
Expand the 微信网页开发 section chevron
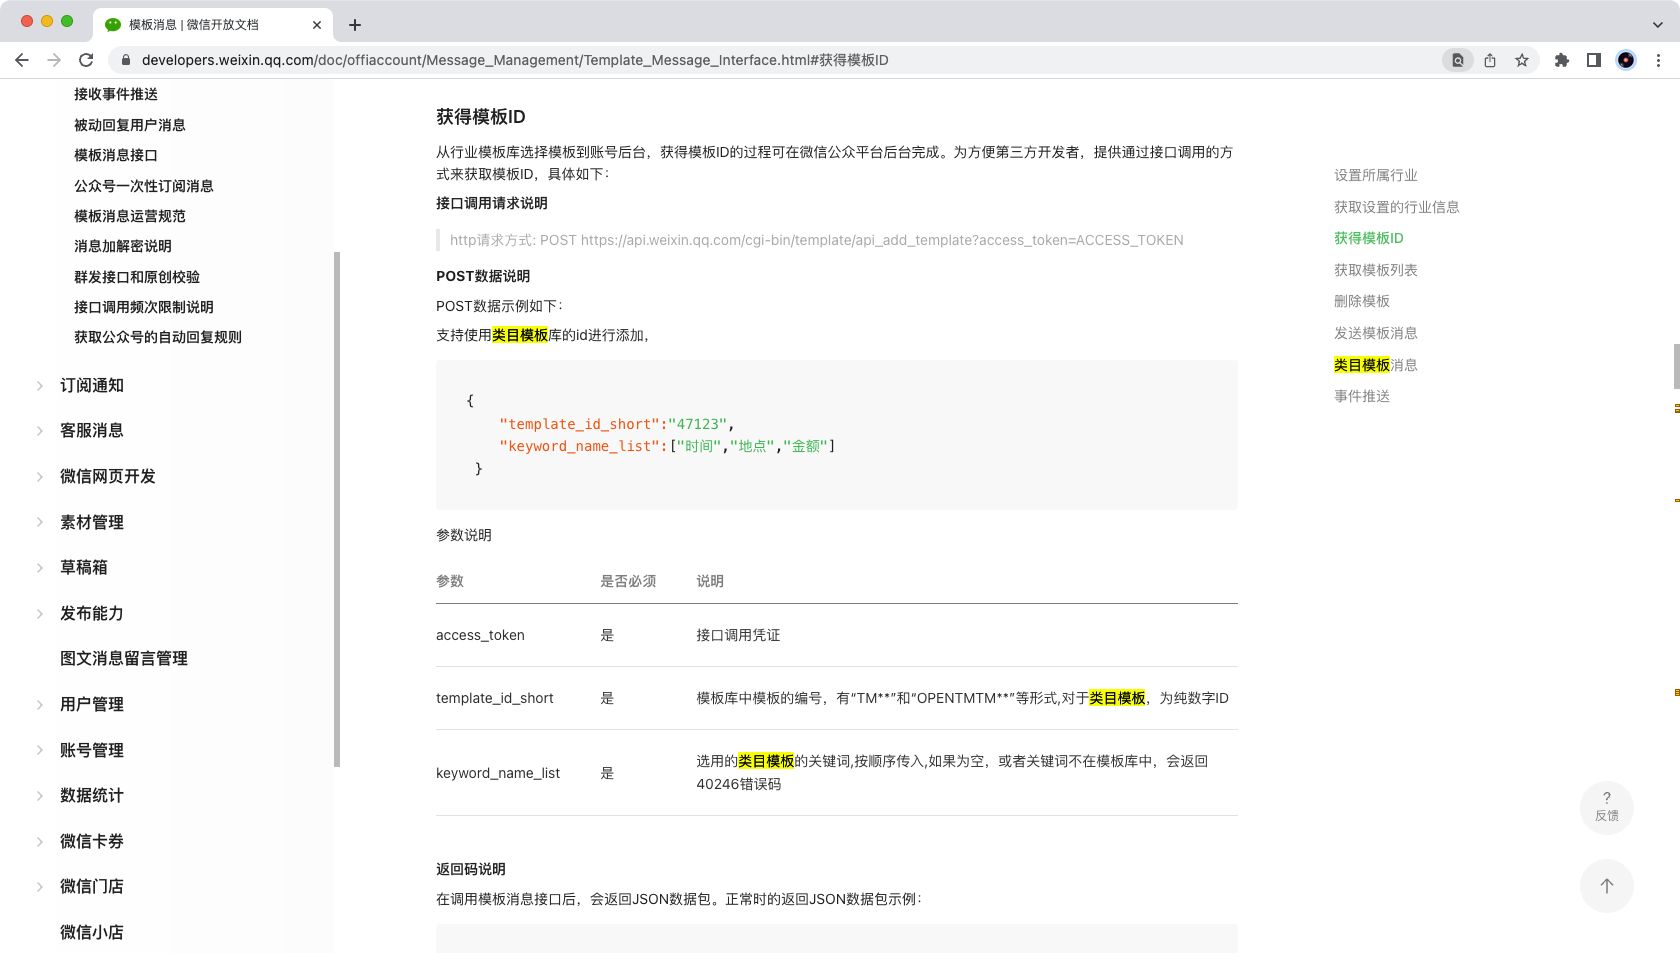tap(40, 477)
